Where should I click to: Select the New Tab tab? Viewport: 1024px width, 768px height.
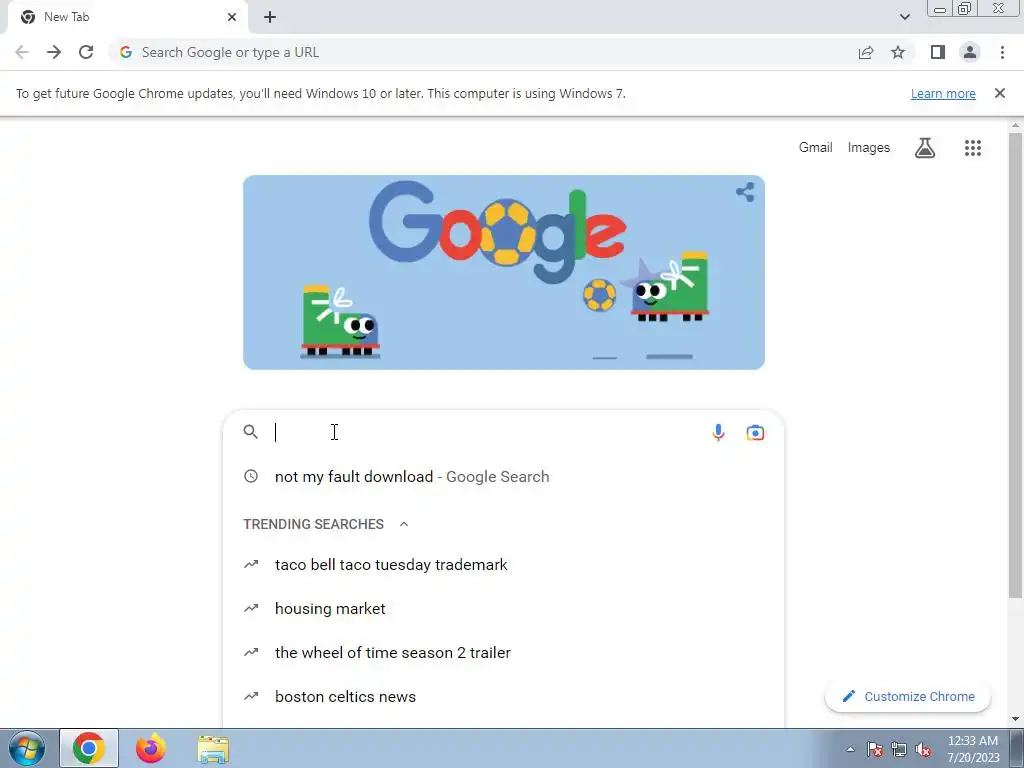127,18
